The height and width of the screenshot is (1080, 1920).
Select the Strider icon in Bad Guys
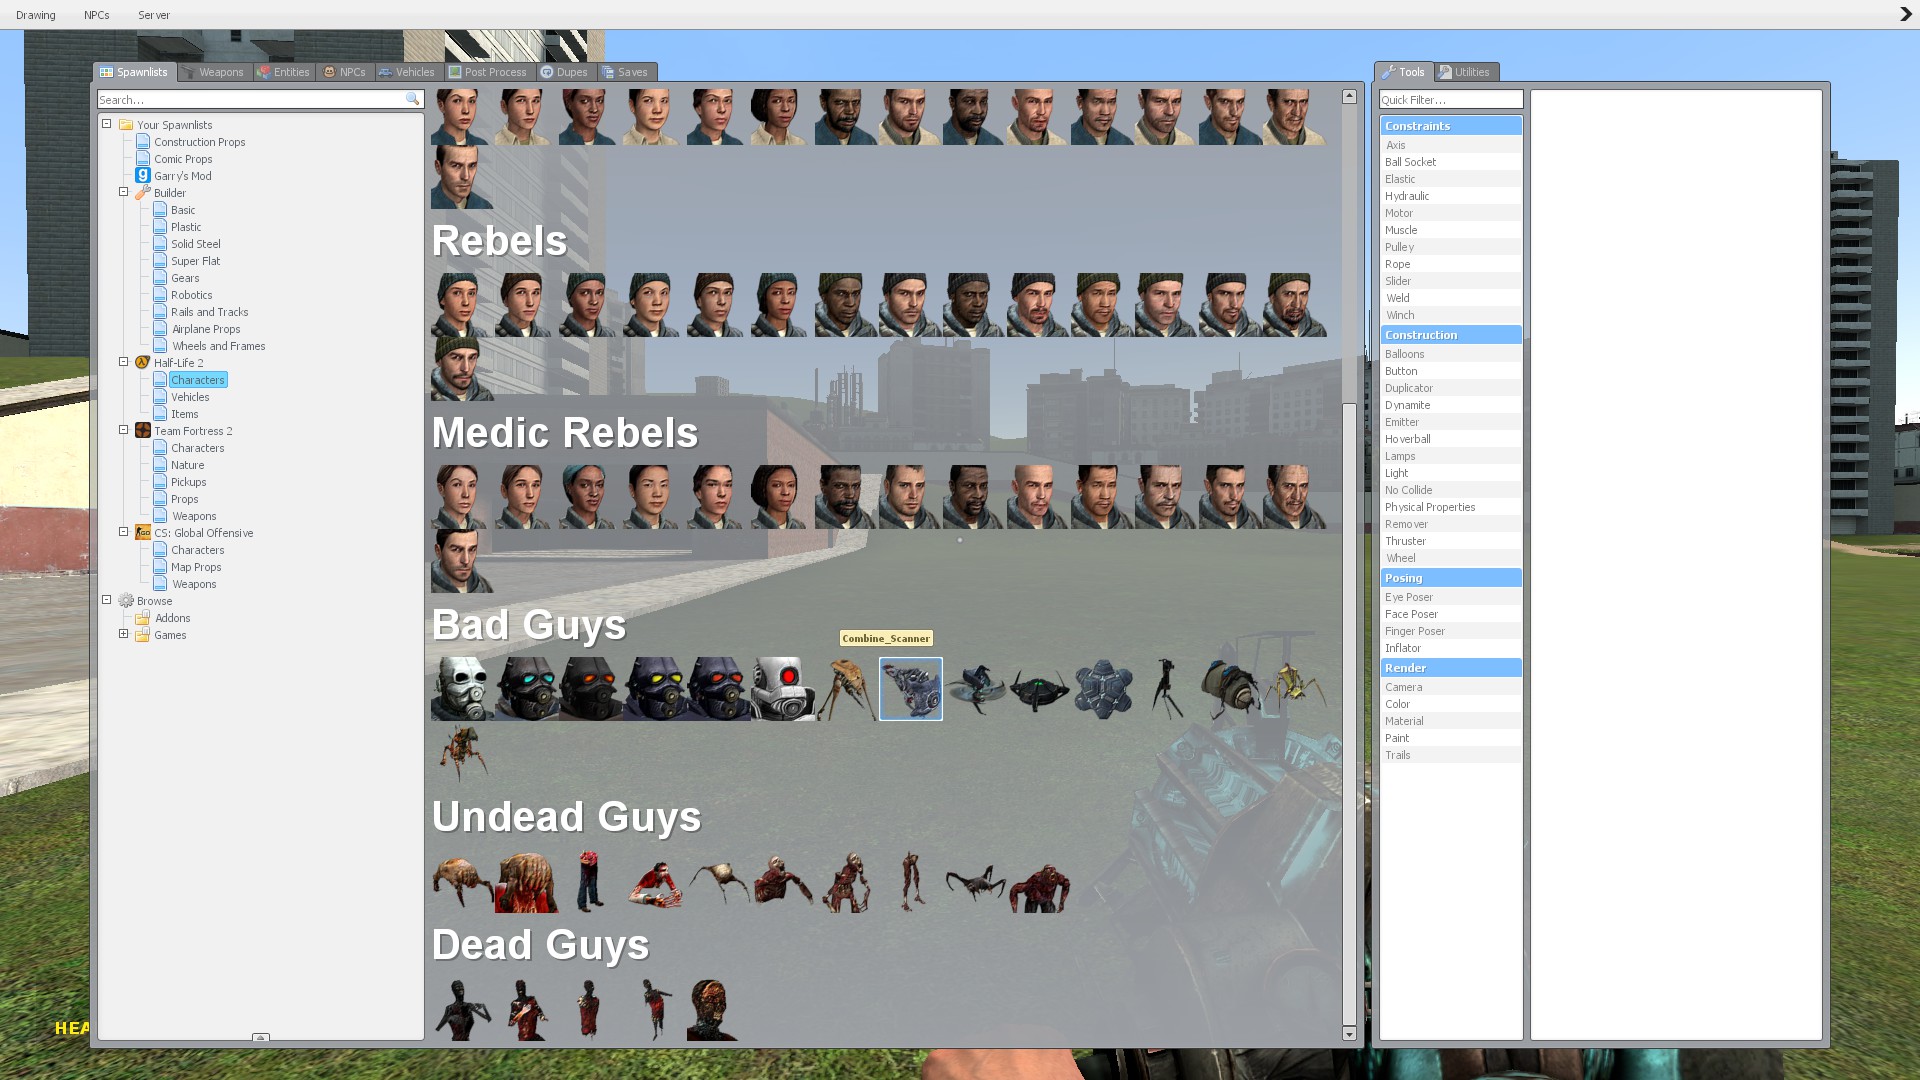[x=847, y=689]
